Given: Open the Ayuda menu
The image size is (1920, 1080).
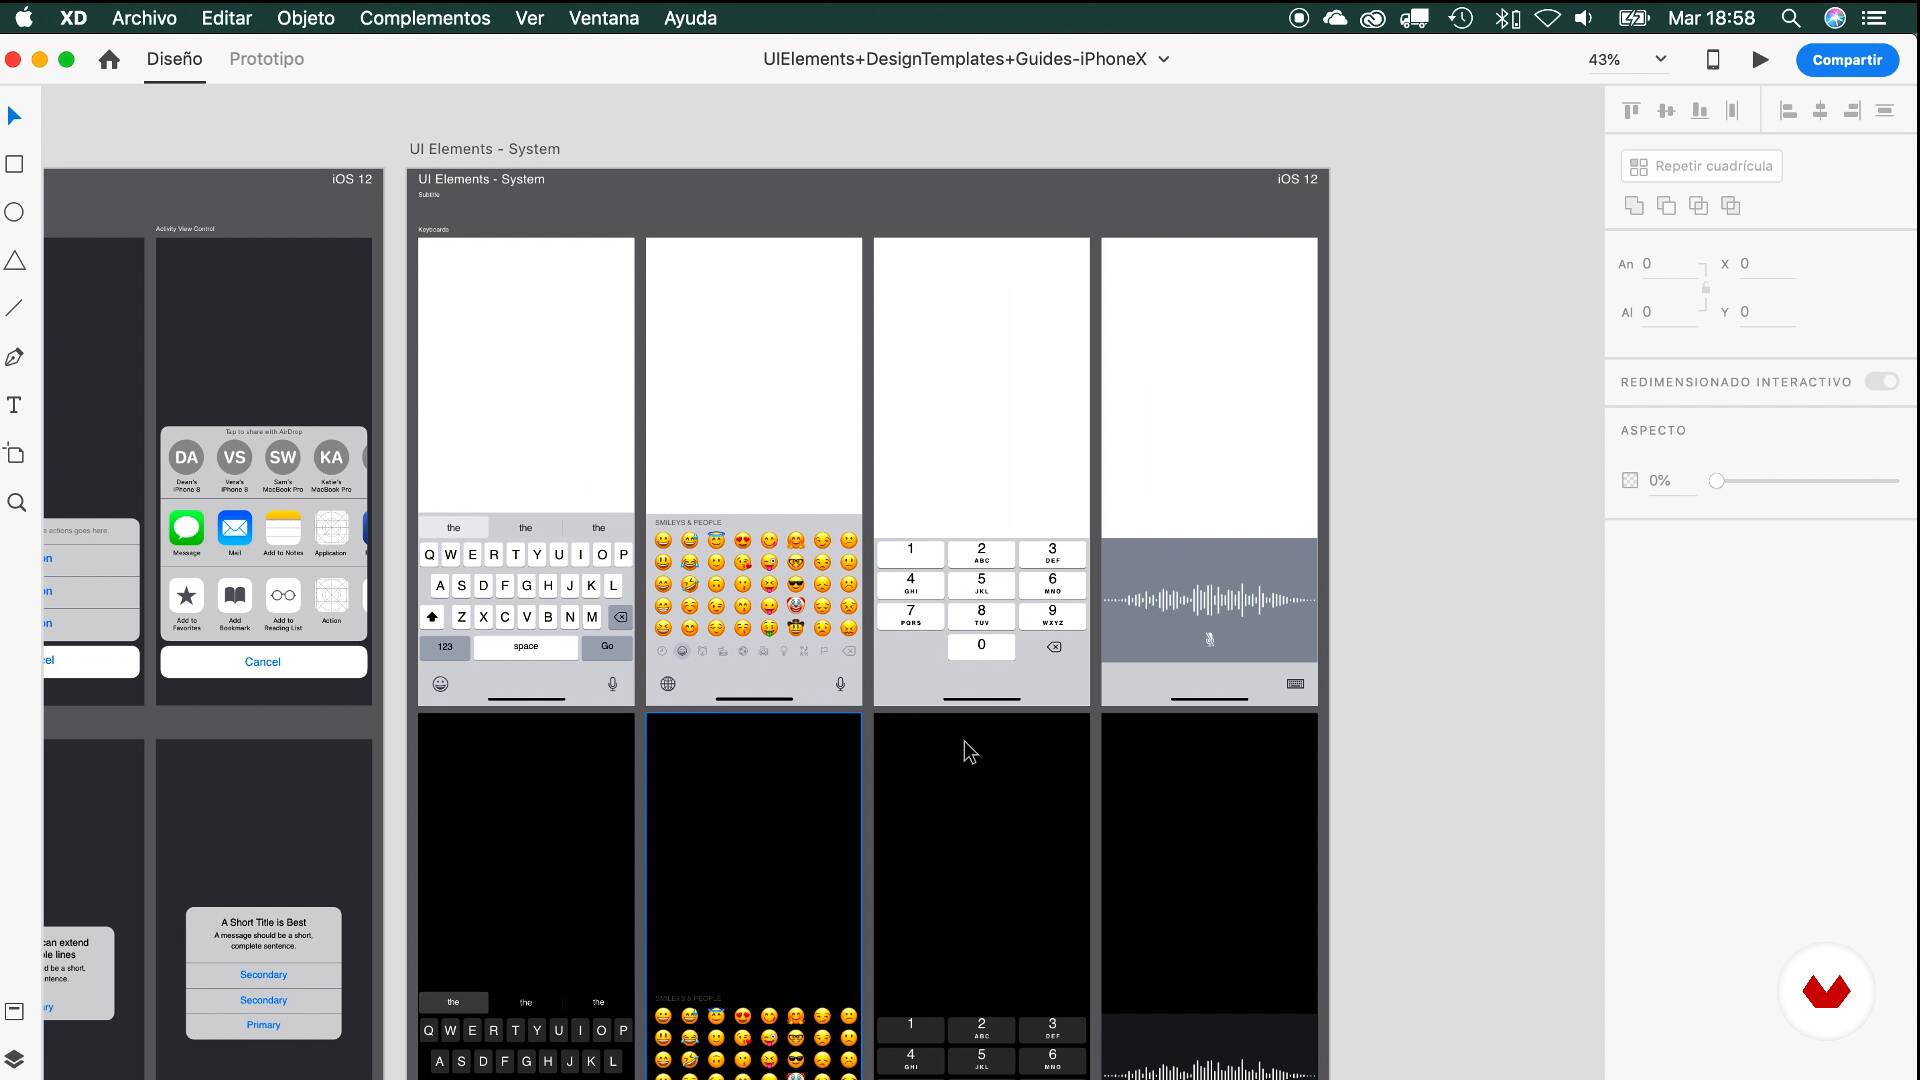Looking at the screenshot, I should tap(690, 18).
